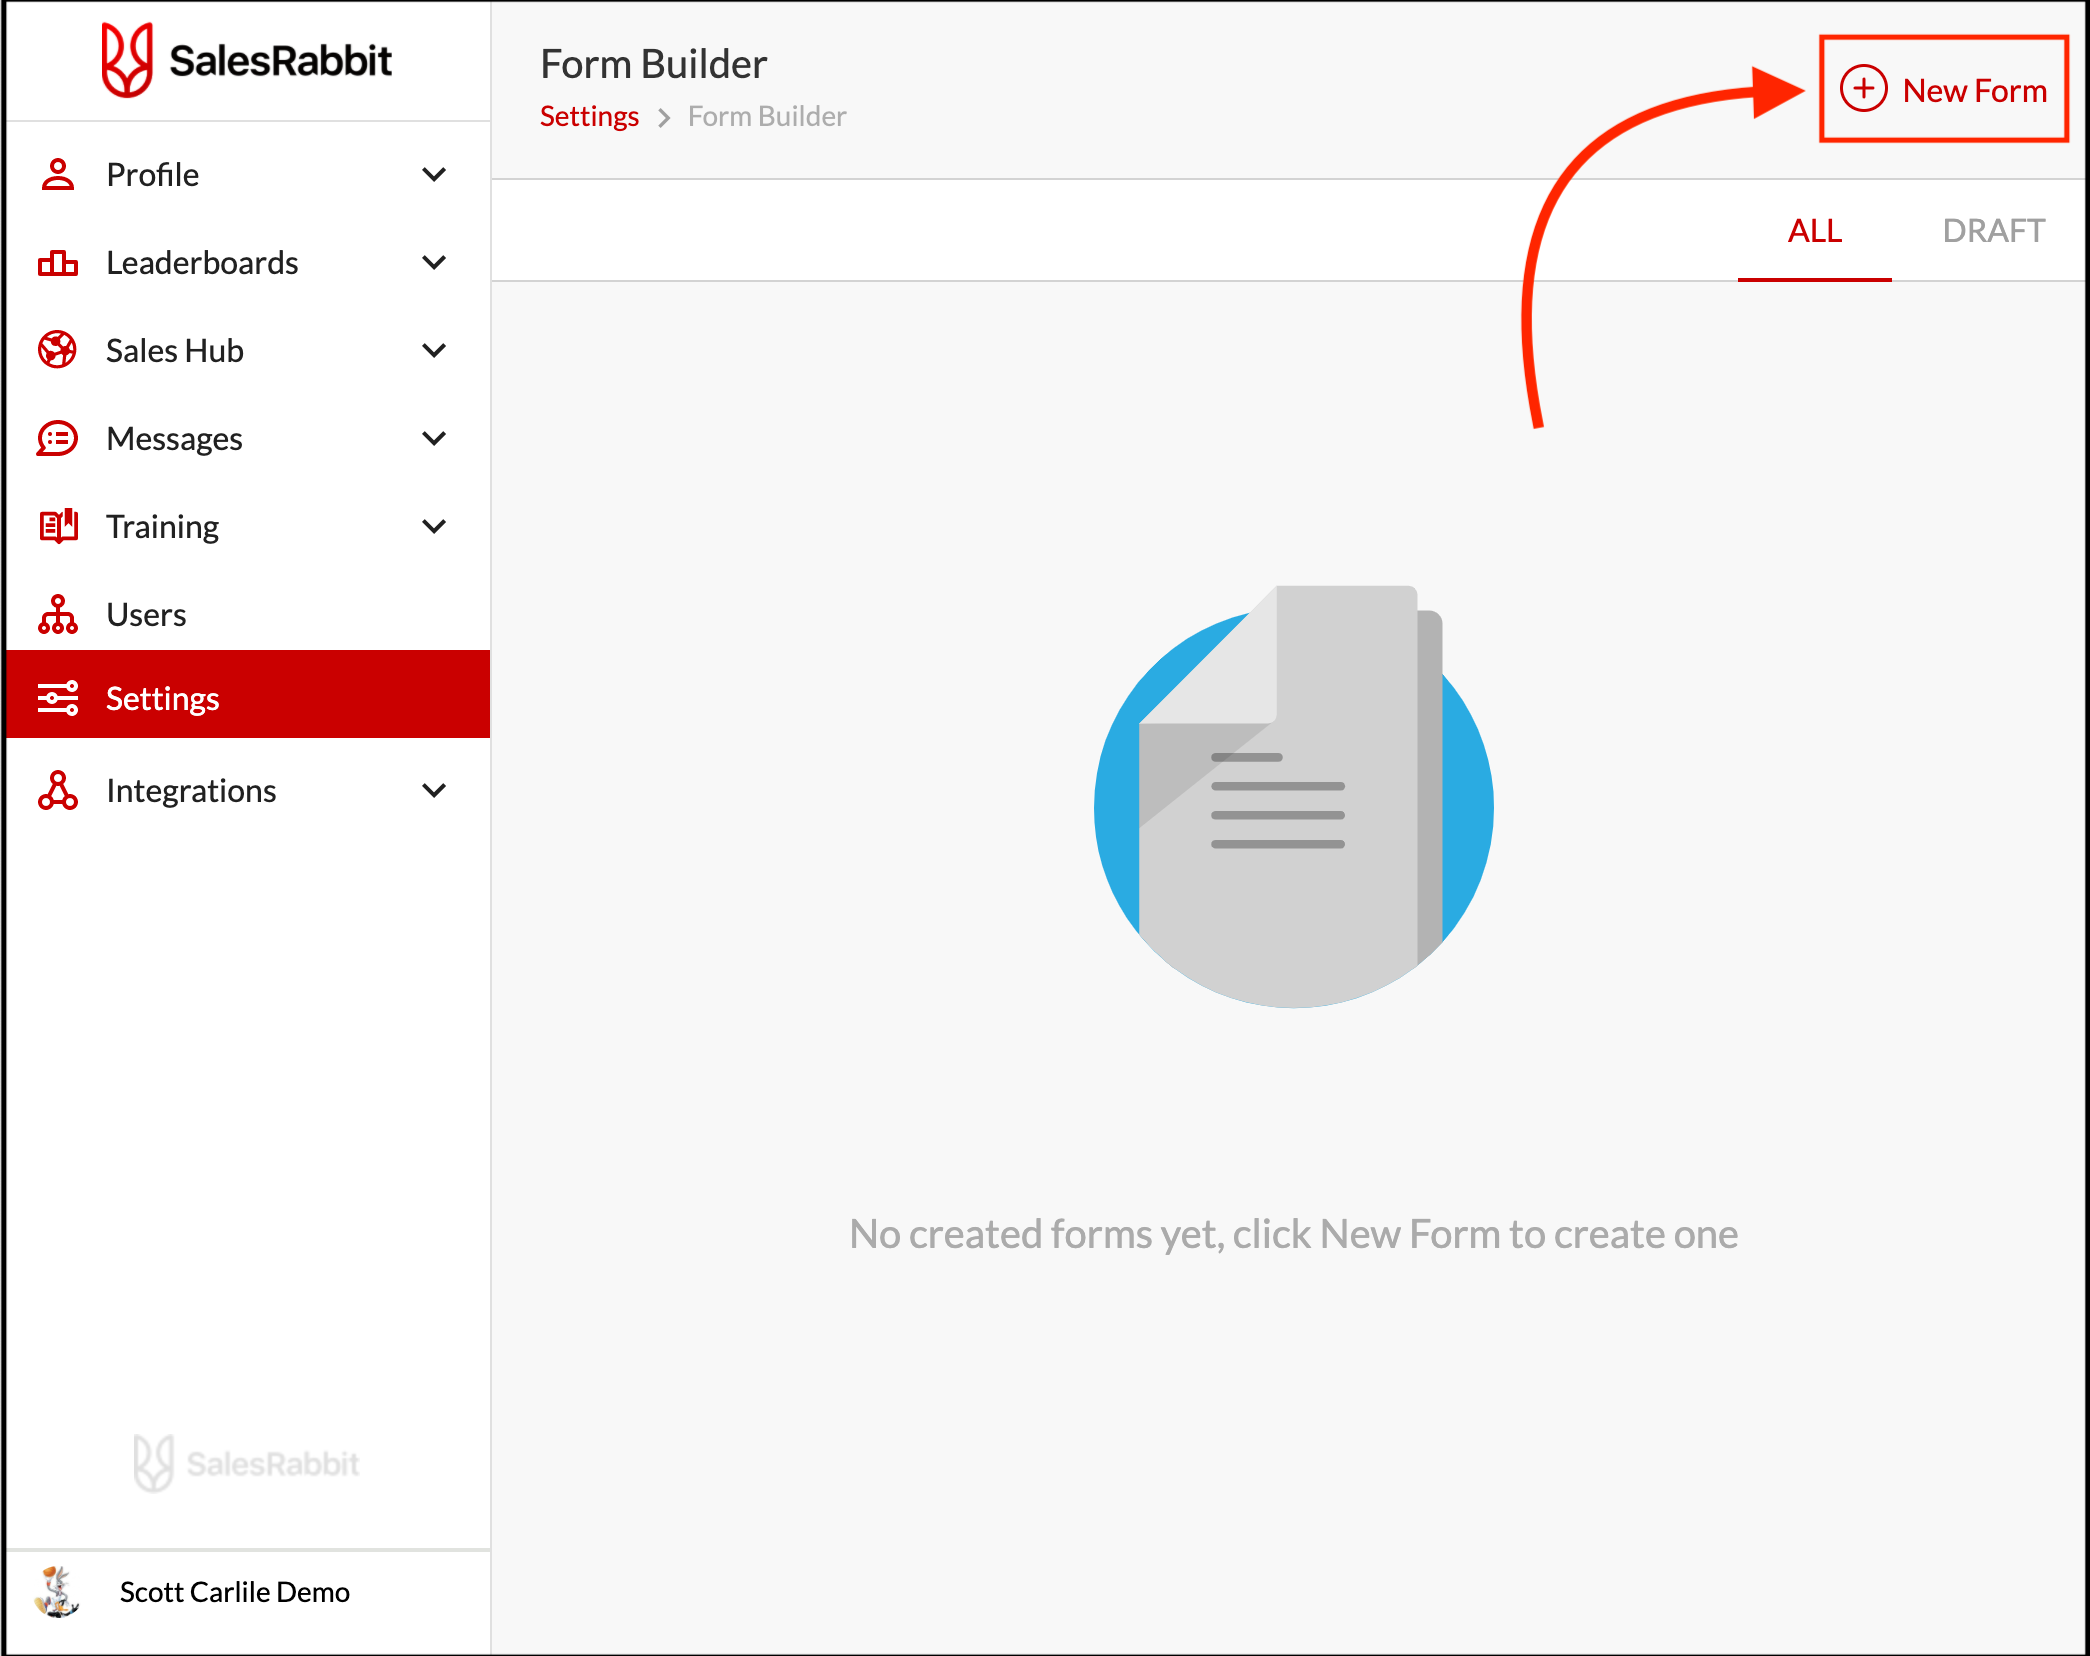Click the SalesRabbit logo in the sidebar header
Viewport: 2090px width, 1656px height.
point(246,60)
